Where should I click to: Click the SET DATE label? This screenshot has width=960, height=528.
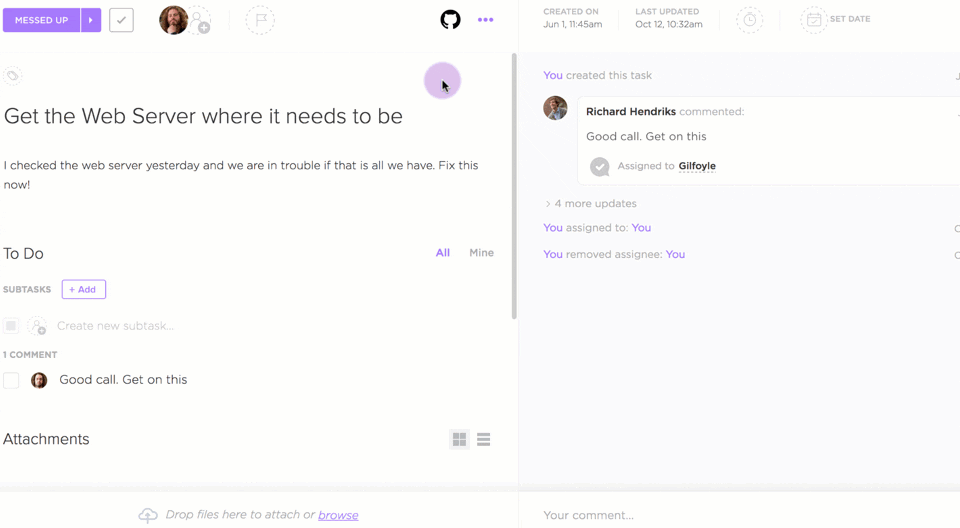coord(850,19)
